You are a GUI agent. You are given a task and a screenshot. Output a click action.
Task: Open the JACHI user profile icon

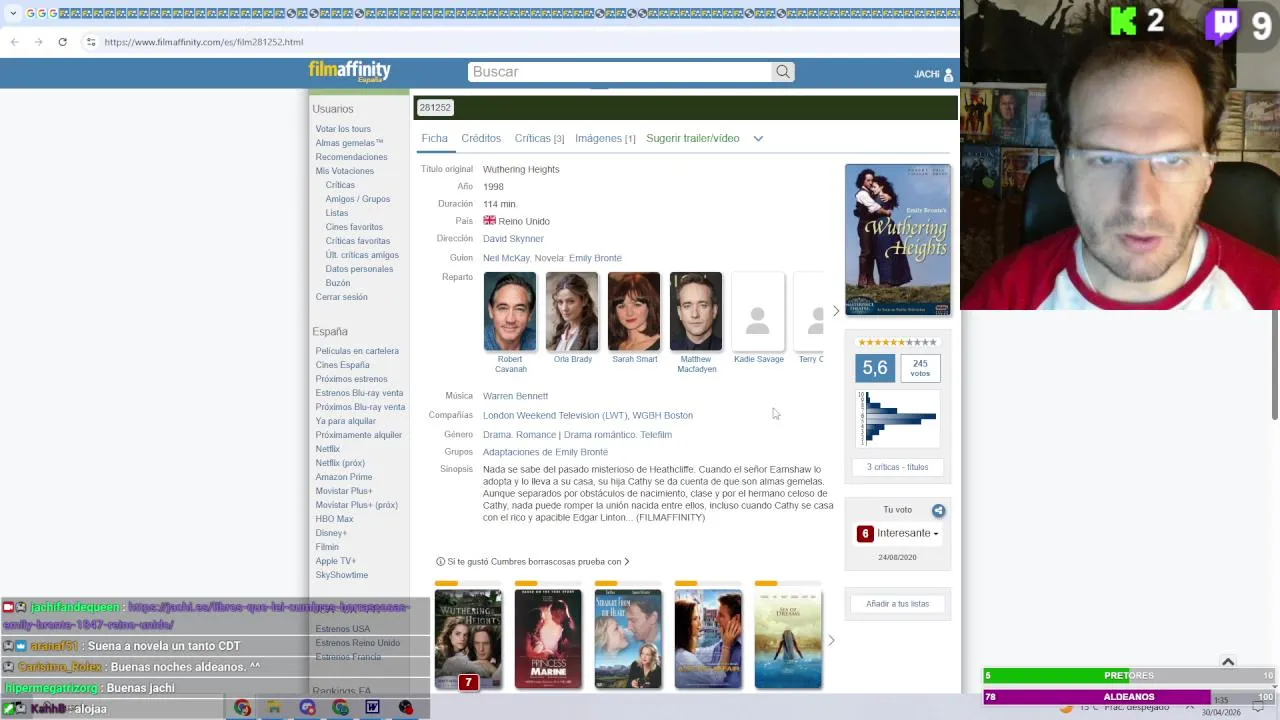click(948, 74)
